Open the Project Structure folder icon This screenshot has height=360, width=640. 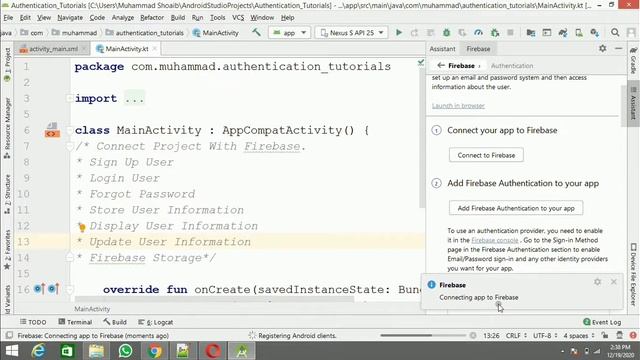coord(531,33)
